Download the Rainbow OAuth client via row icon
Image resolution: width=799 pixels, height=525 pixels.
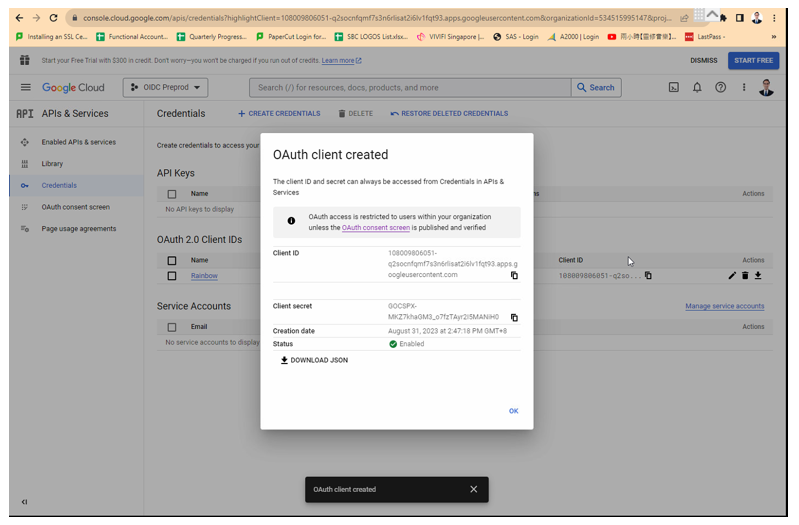[758, 275]
